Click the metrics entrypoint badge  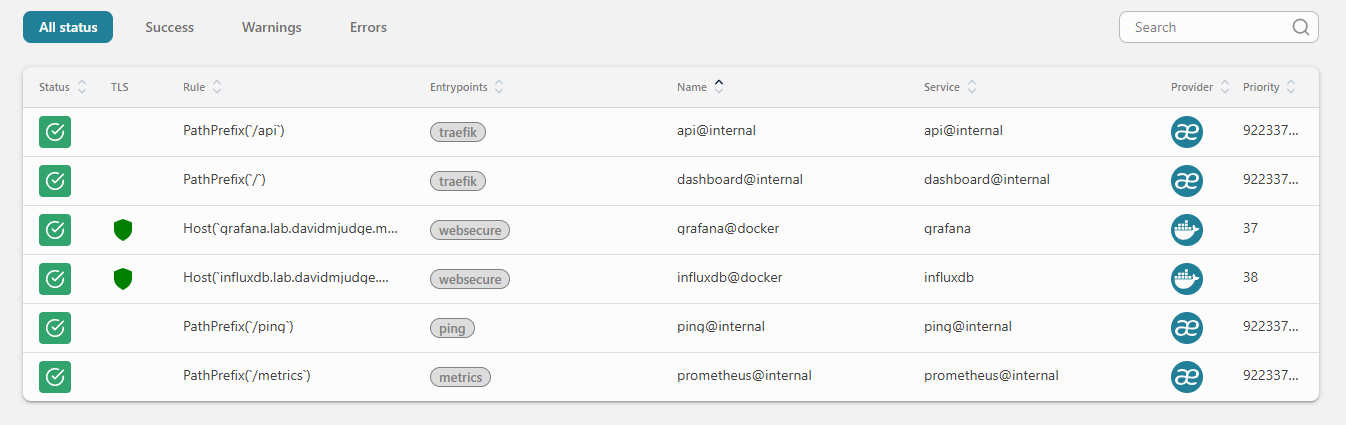[x=460, y=377]
